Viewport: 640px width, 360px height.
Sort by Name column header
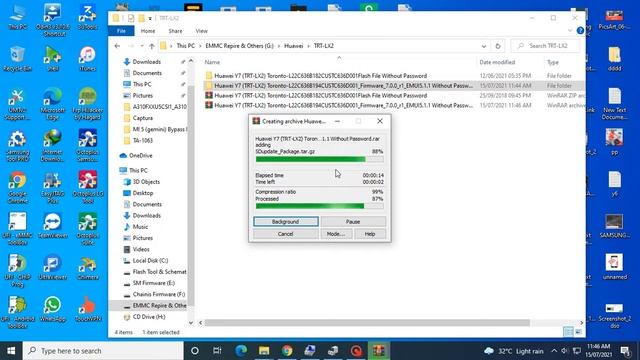tap(212, 62)
